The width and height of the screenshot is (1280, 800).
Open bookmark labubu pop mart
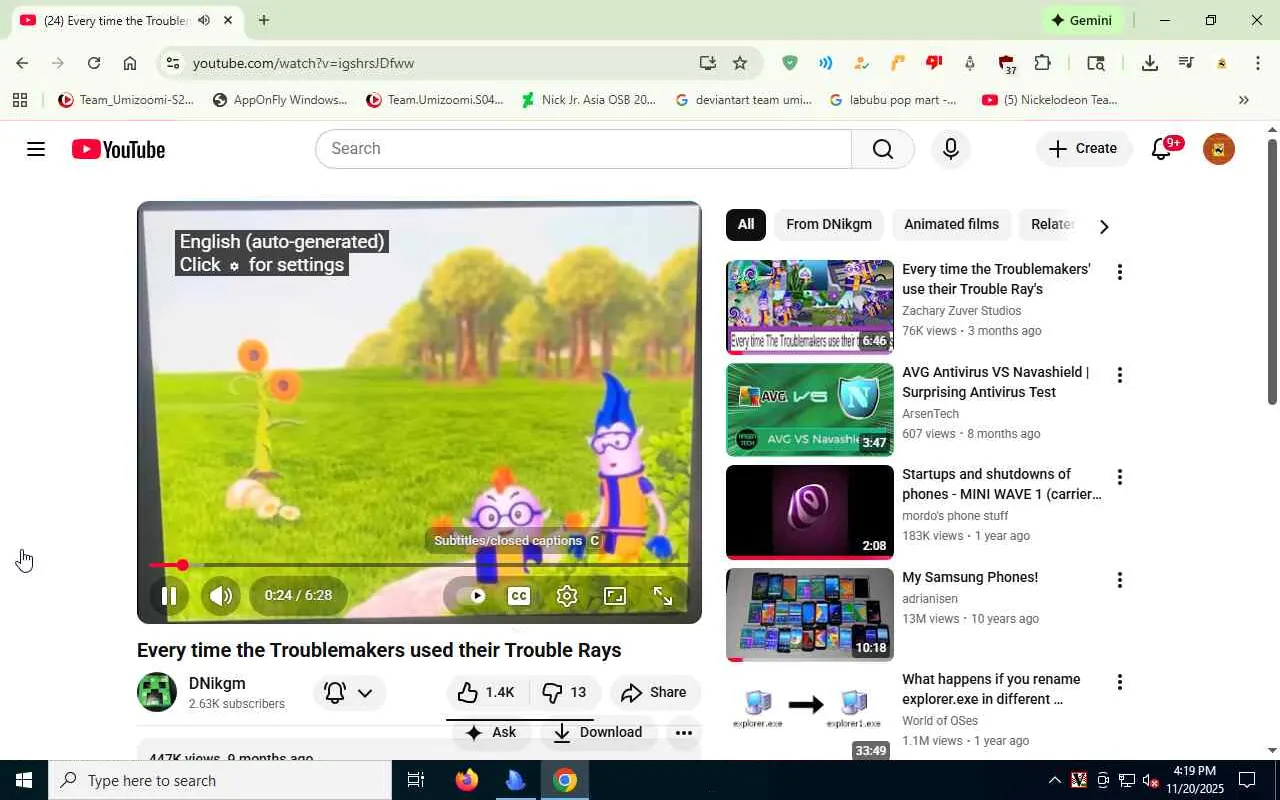tap(893, 100)
